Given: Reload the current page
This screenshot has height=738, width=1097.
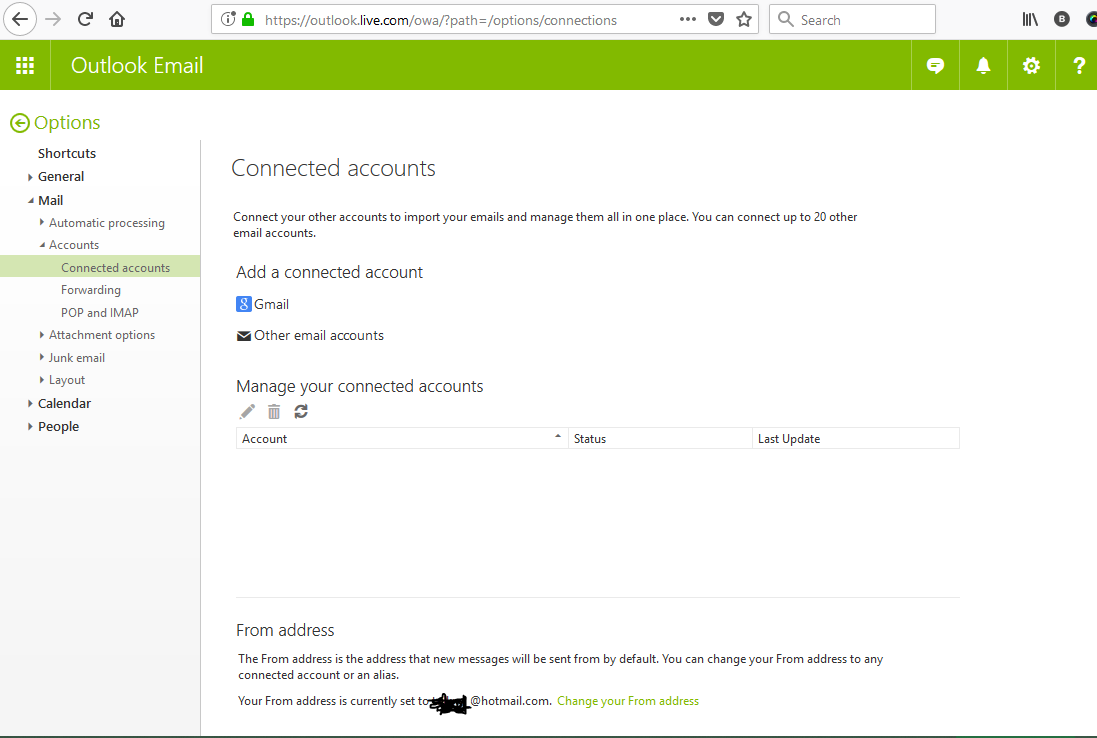Looking at the screenshot, I should point(85,19).
